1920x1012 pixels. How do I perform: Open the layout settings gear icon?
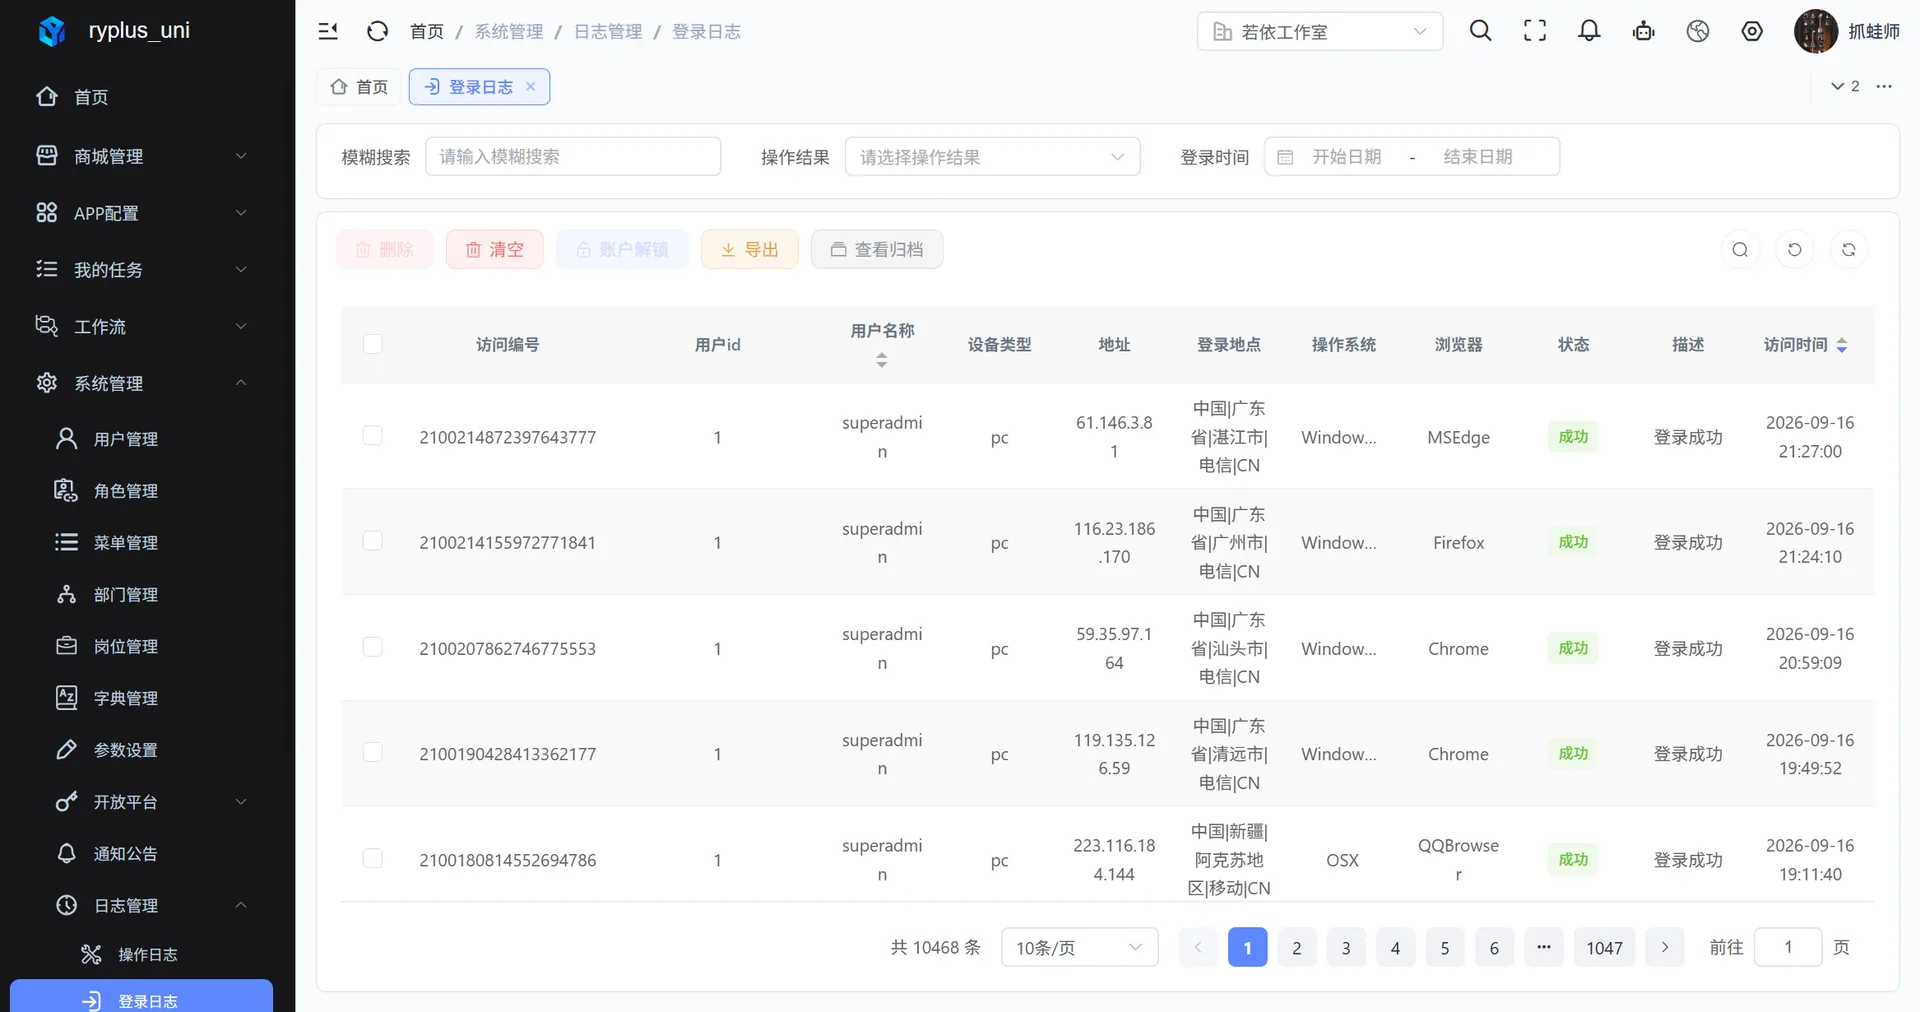[x=1752, y=31]
